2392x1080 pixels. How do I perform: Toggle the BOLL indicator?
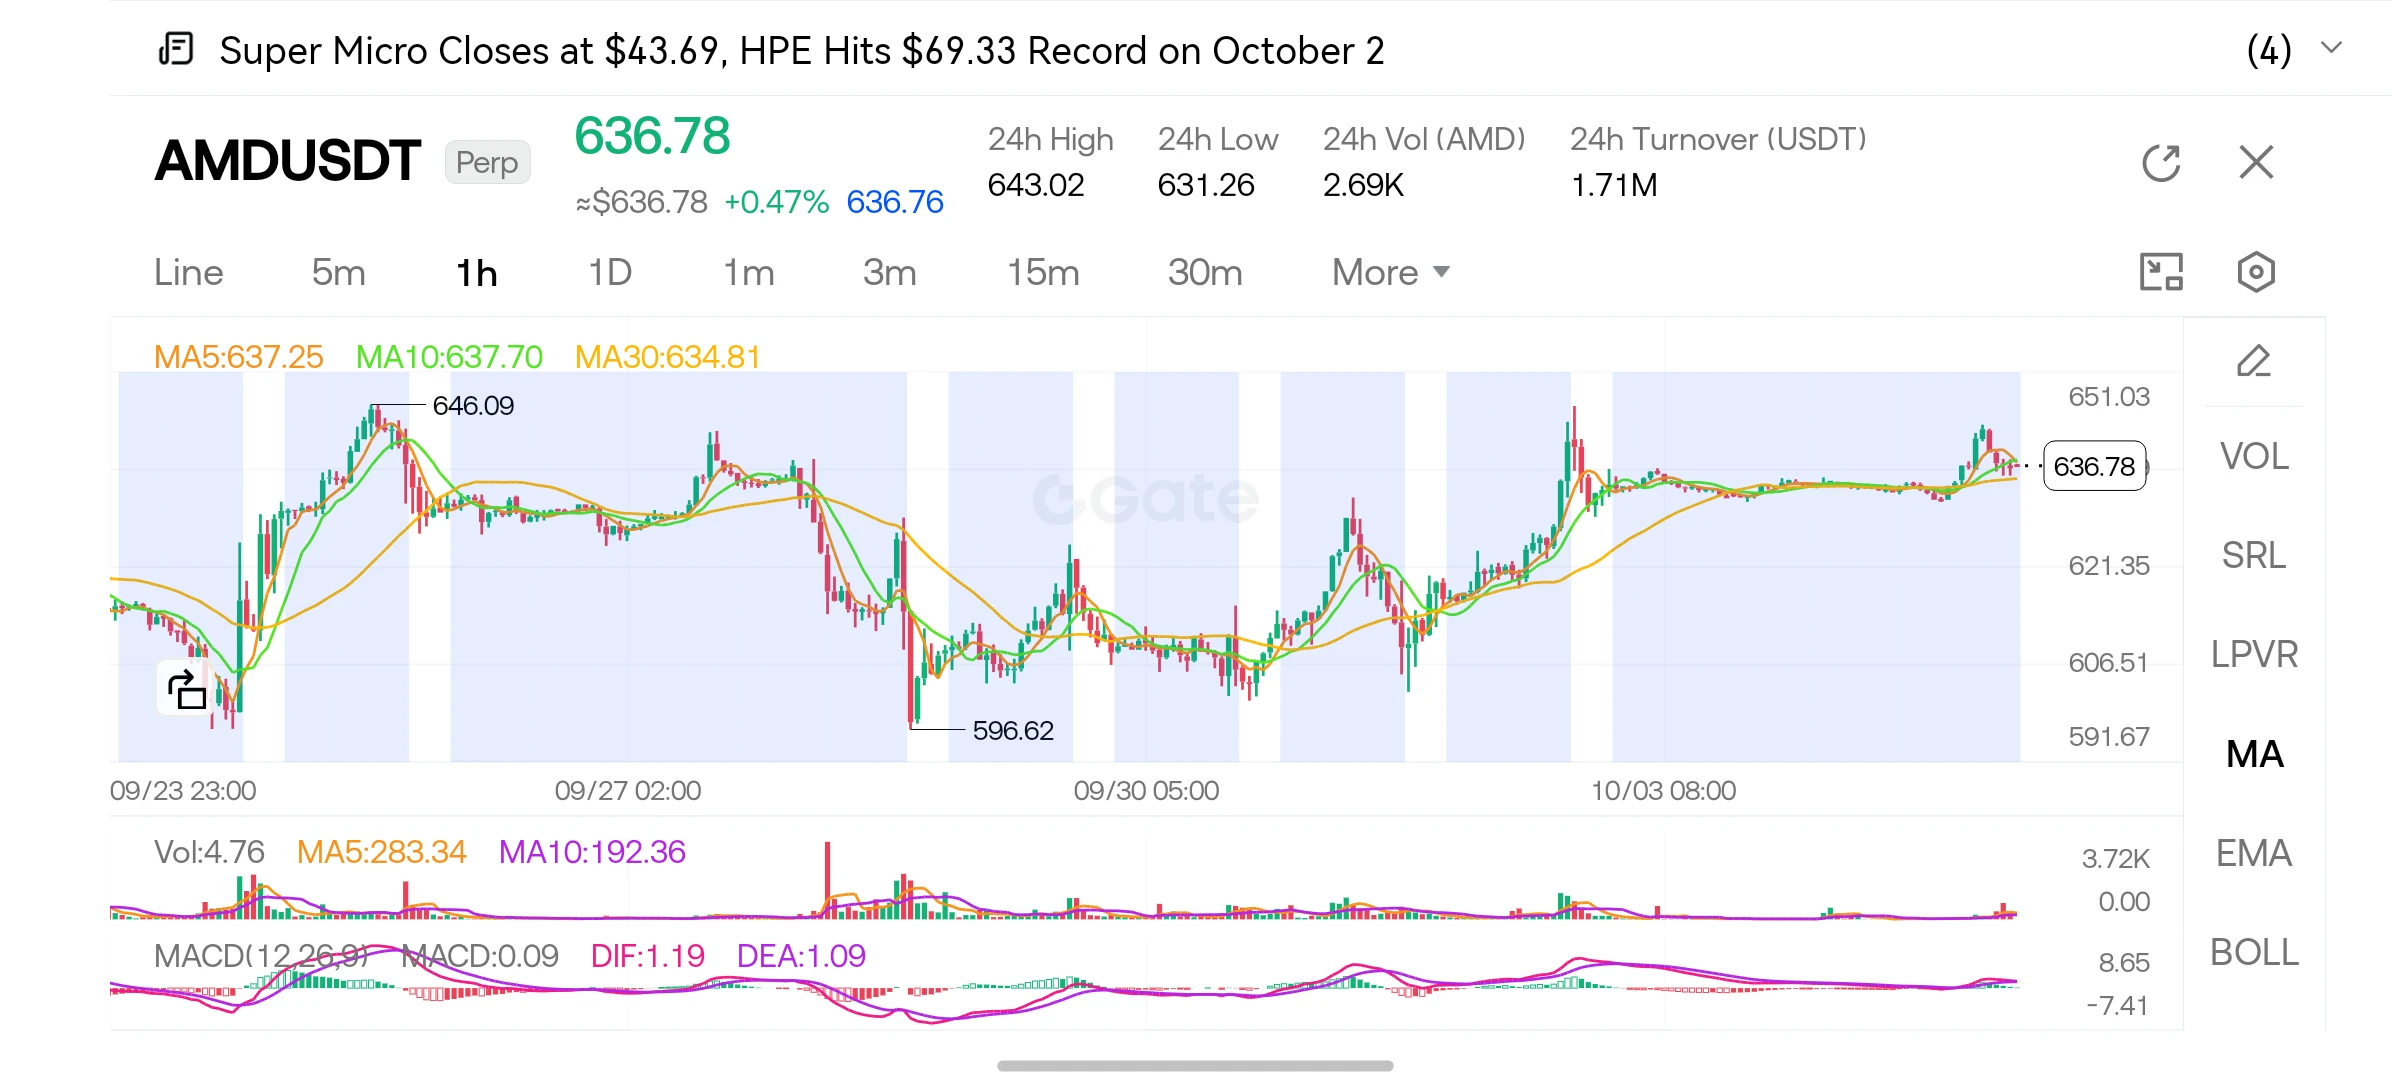(2254, 952)
